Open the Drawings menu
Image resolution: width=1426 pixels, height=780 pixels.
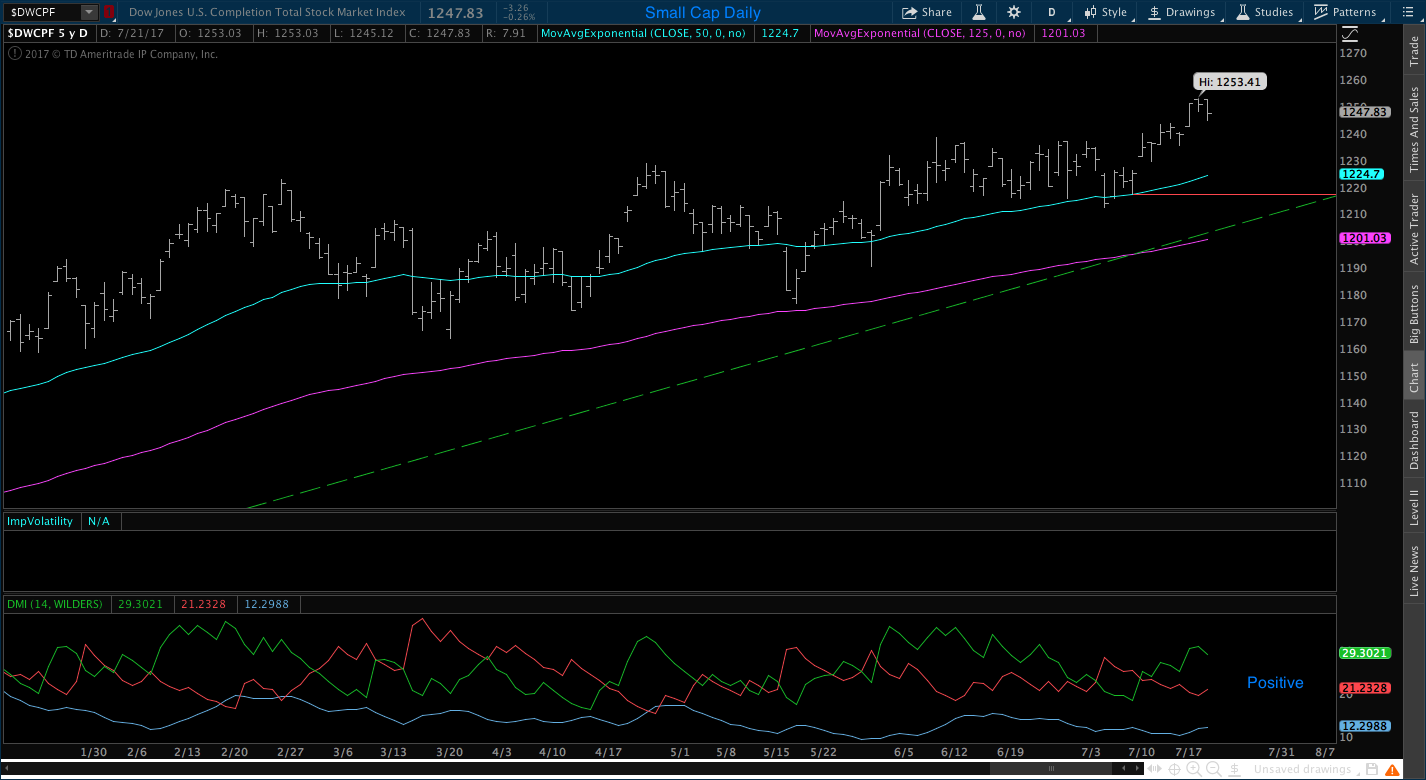pyautogui.click(x=1182, y=12)
